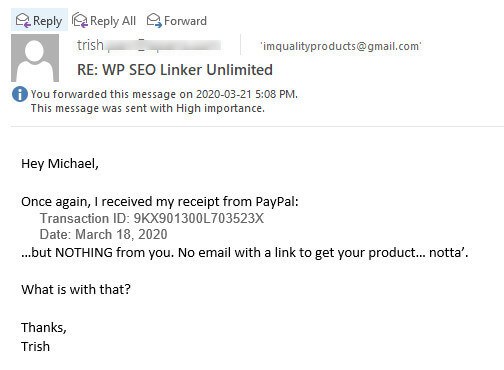The image size is (504, 370).
Task: Click the 'You forwarded this message' info line
Action: [164, 94]
